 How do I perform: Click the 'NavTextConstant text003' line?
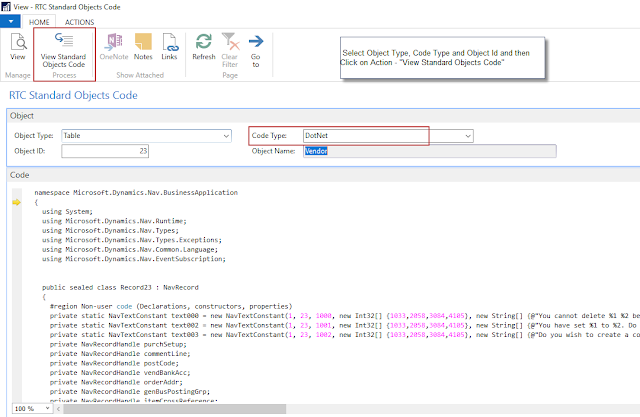pos(344,335)
